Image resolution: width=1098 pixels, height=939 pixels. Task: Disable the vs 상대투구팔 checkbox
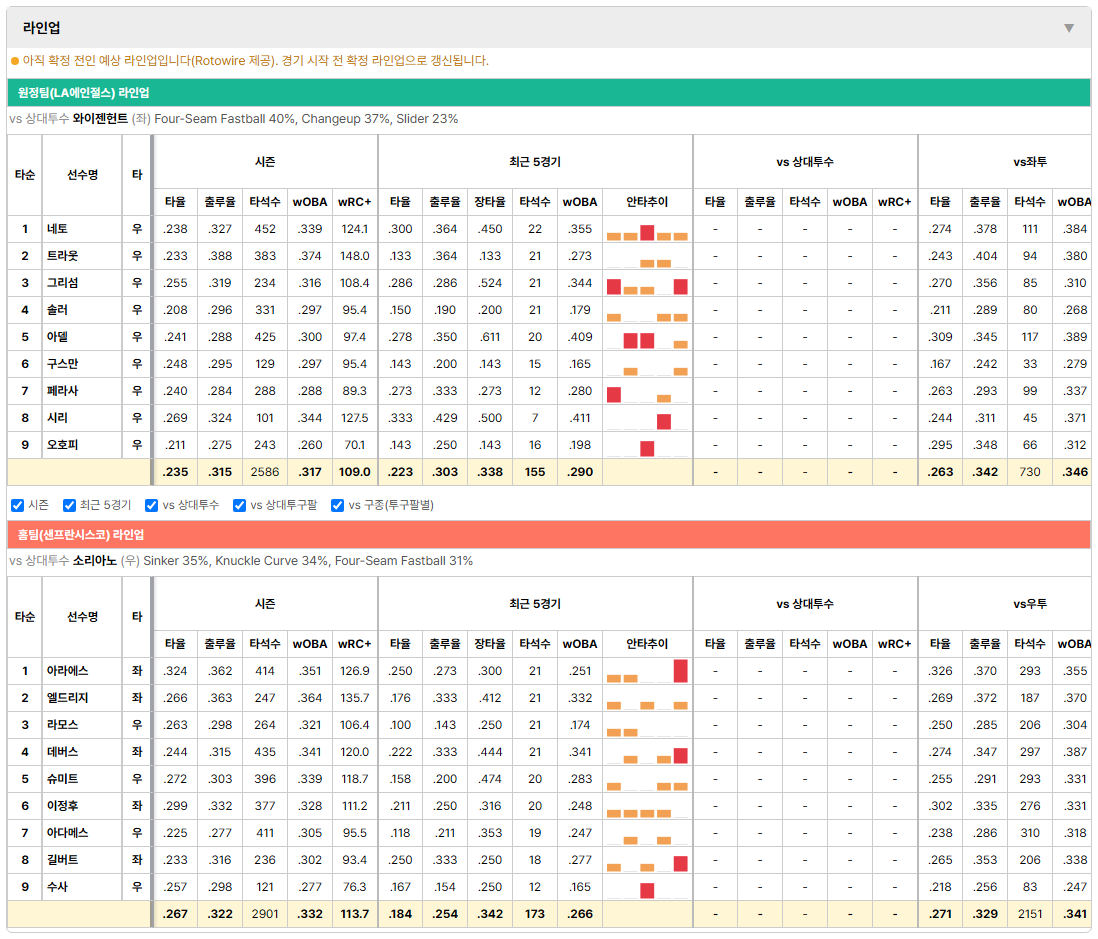(x=239, y=505)
